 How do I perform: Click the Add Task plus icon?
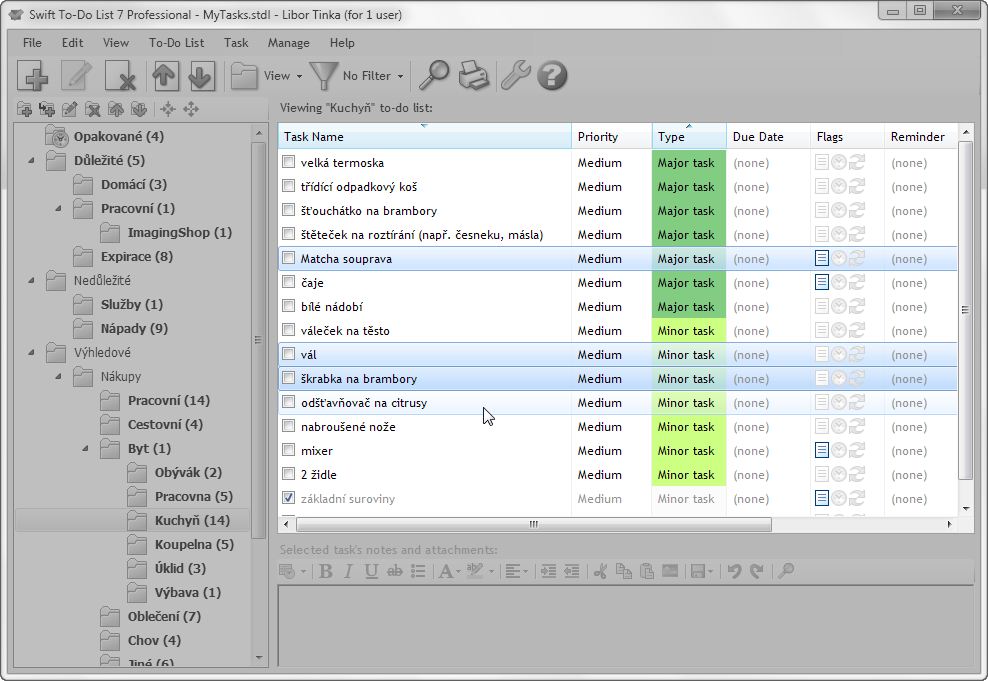(34, 76)
